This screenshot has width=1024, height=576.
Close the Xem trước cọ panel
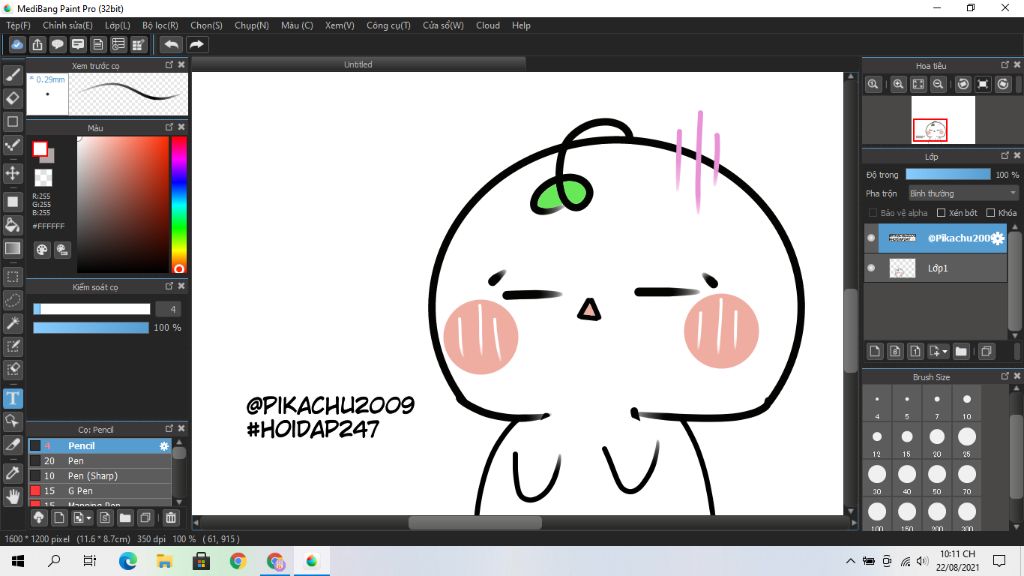point(182,65)
